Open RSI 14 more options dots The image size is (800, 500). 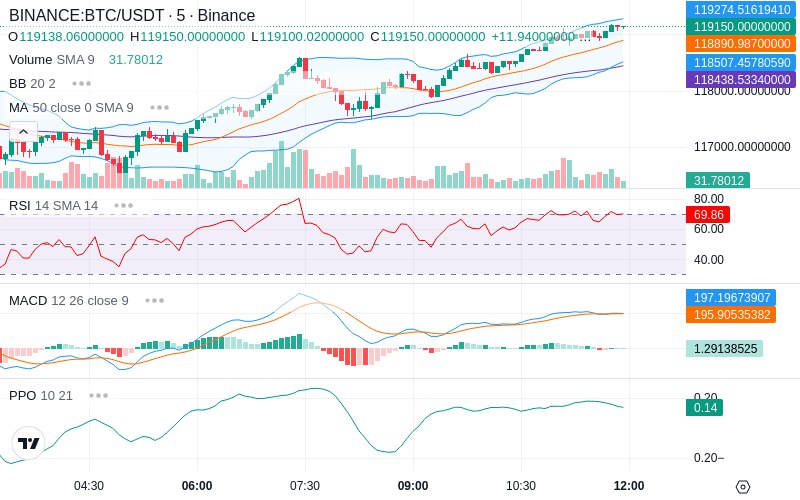click(x=123, y=206)
